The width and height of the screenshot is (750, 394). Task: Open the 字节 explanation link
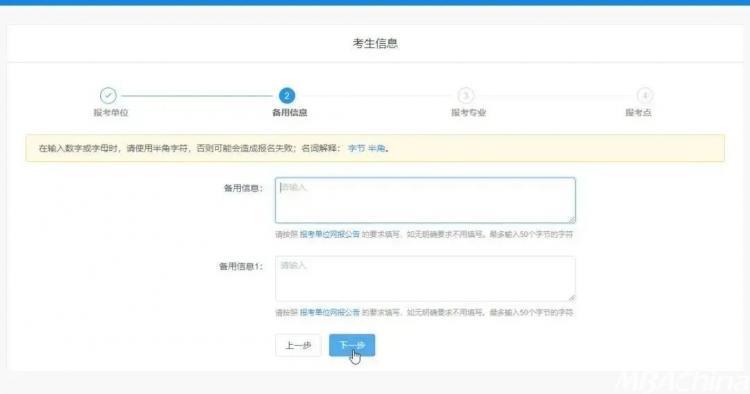point(356,149)
